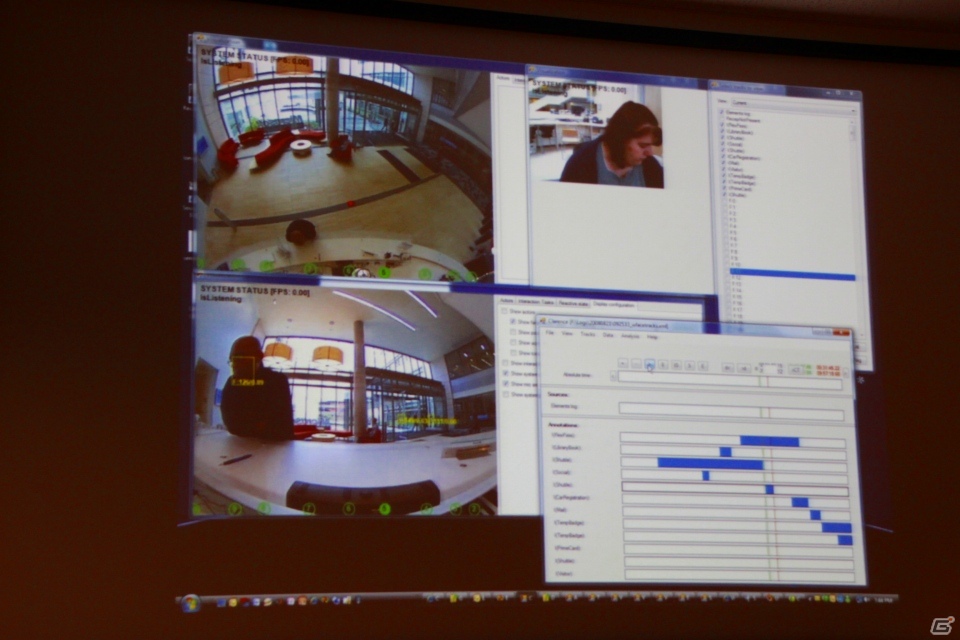Open the Data menu in the Clarence window
This screenshot has width=960, height=640.
click(x=608, y=336)
